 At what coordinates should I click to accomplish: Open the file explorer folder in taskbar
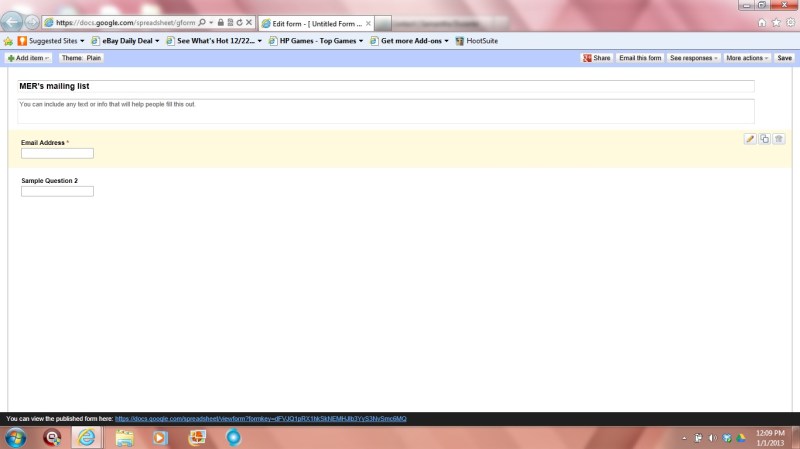(124, 437)
